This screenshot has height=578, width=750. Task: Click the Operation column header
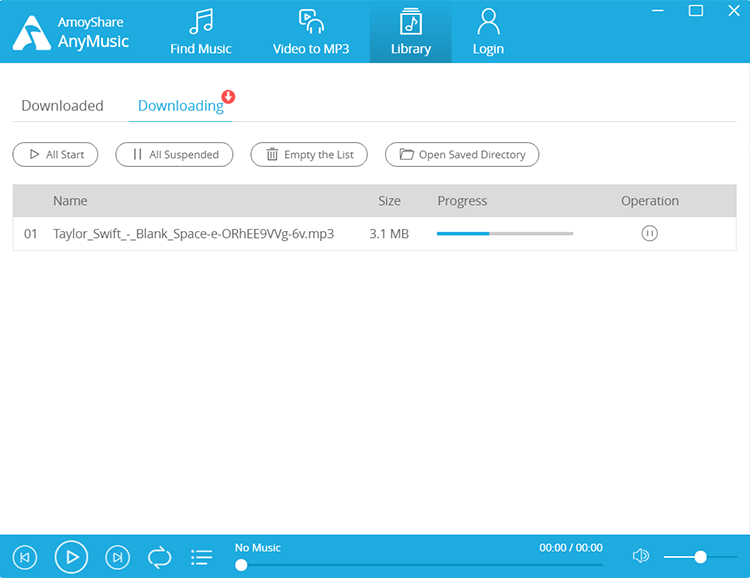[x=650, y=201]
